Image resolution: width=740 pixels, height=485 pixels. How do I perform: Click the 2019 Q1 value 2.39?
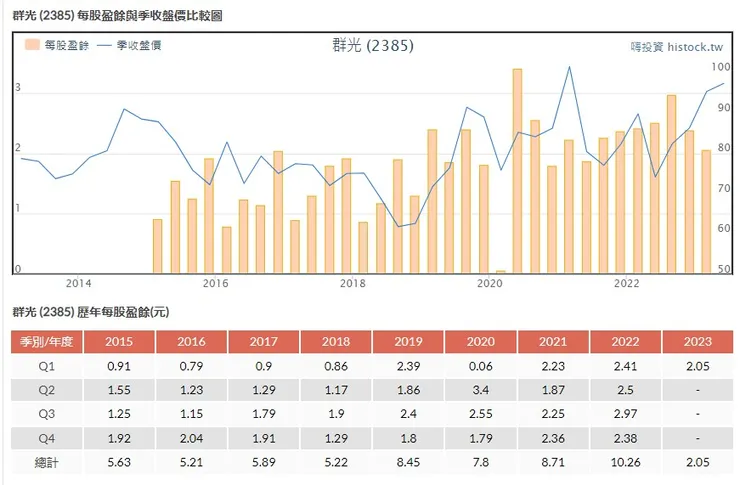point(408,366)
